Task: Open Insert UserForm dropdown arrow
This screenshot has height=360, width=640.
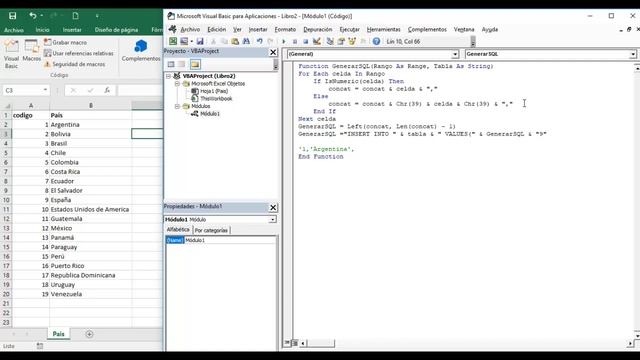Action: (191, 41)
